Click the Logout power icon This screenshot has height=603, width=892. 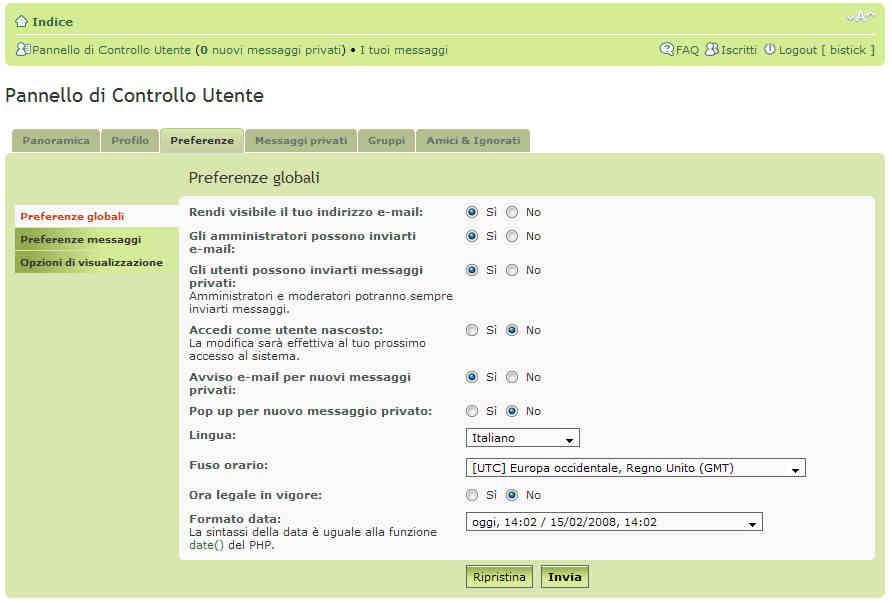pyautogui.click(x=770, y=49)
